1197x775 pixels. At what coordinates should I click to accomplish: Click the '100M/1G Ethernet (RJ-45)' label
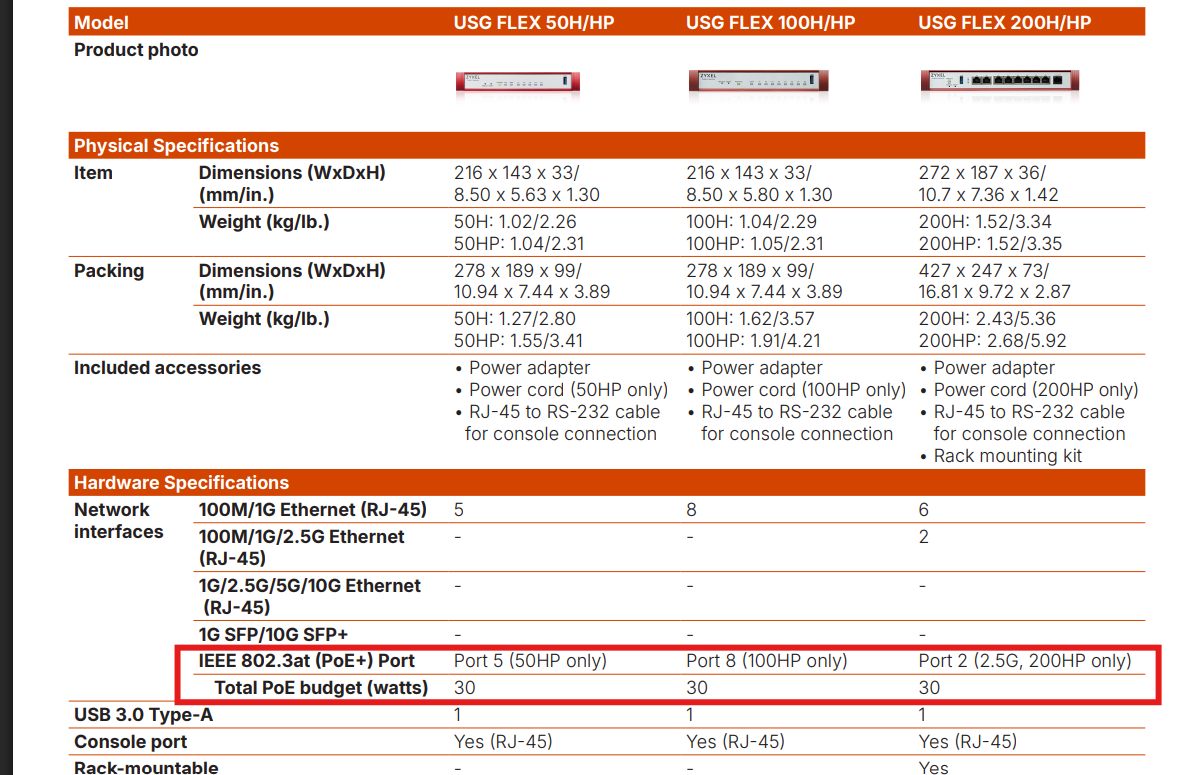pyautogui.click(x=312, y=510)
